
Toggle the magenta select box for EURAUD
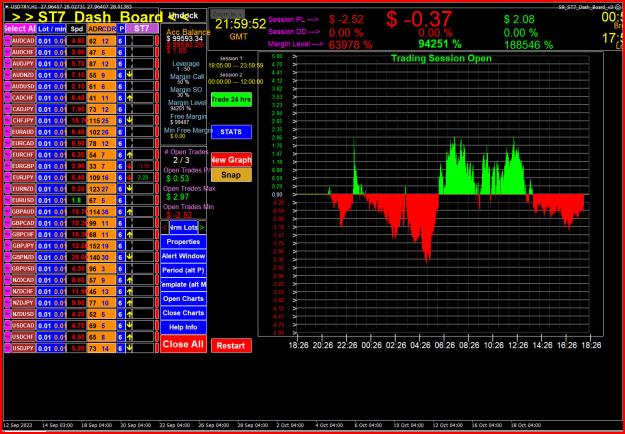pyautogui.click(x=7, y=132)
